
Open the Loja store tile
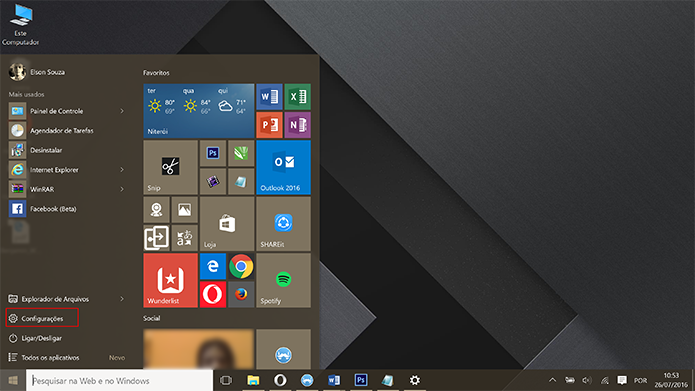click(x=227, y=224)
